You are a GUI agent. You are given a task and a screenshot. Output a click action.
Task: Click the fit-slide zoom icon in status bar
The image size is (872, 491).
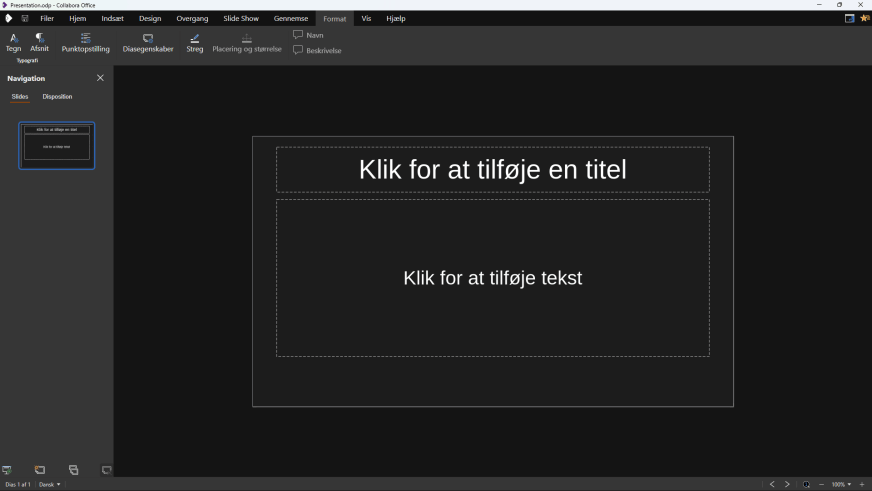(806, 484)
